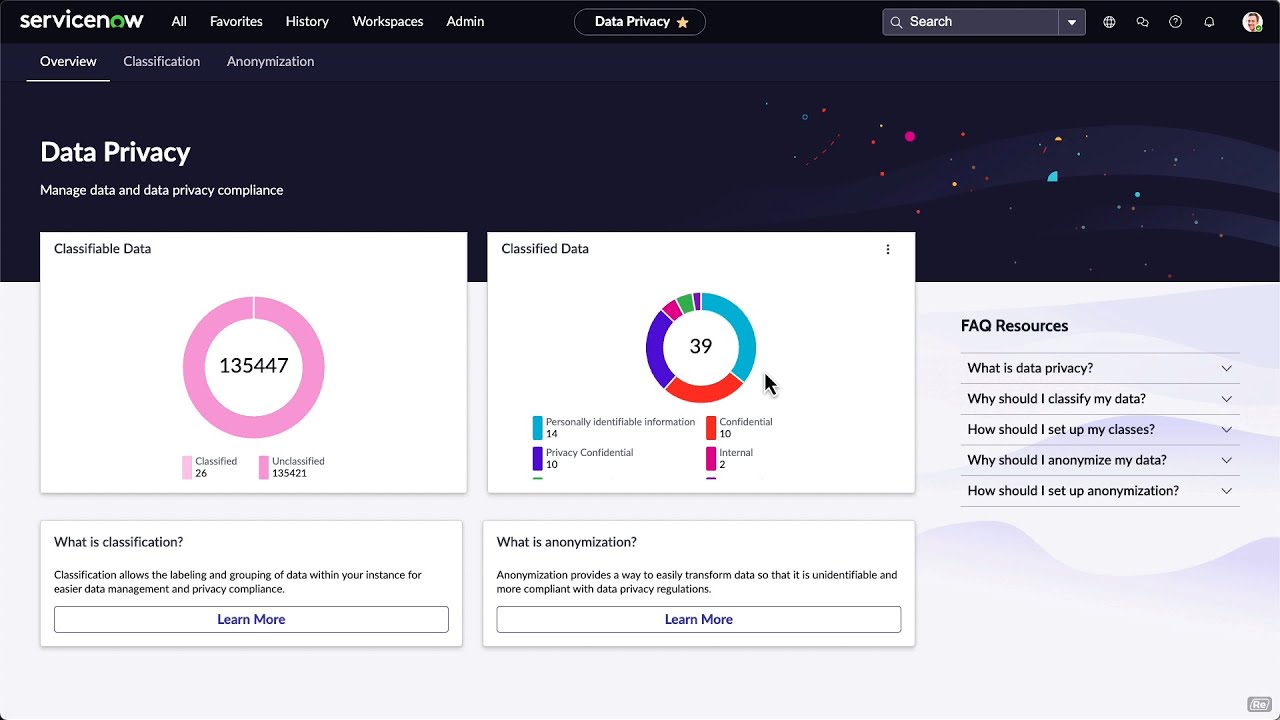Image resolution: width=1280 pixels, height=720 pixels.
Task: Expand 'Why should I anonymize my data?' FAQ
Action: click(x=1100, y=460)
